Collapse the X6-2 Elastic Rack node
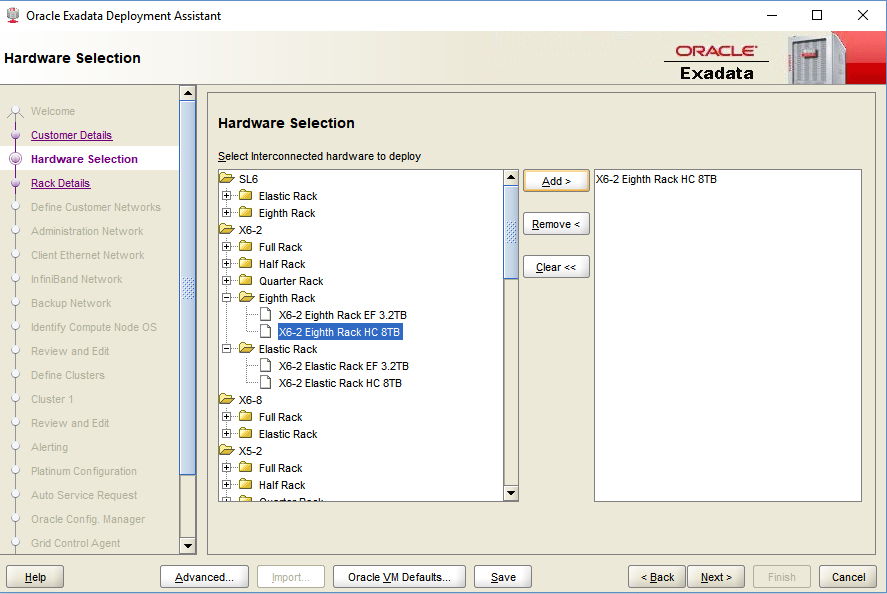Screen dimensions: 887x594 (227, 349)
